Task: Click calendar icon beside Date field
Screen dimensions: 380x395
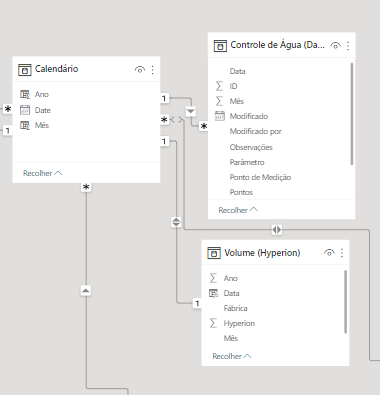Action: (x=25, y=110)
